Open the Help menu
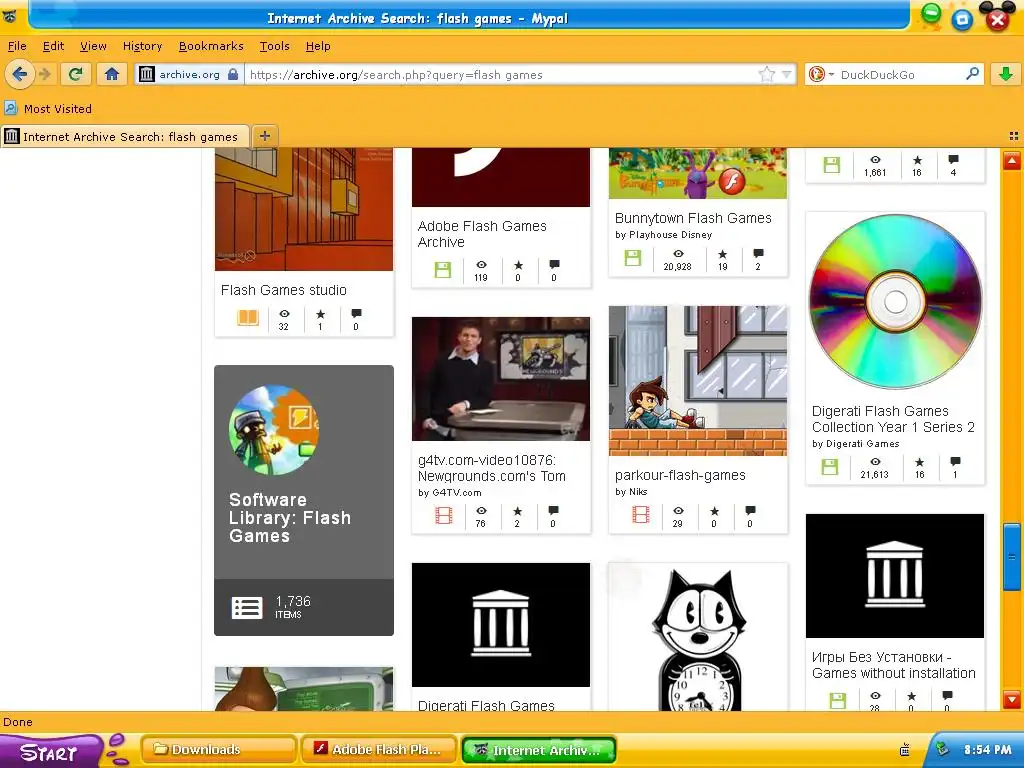The image size is (1024, 768). 318,46
